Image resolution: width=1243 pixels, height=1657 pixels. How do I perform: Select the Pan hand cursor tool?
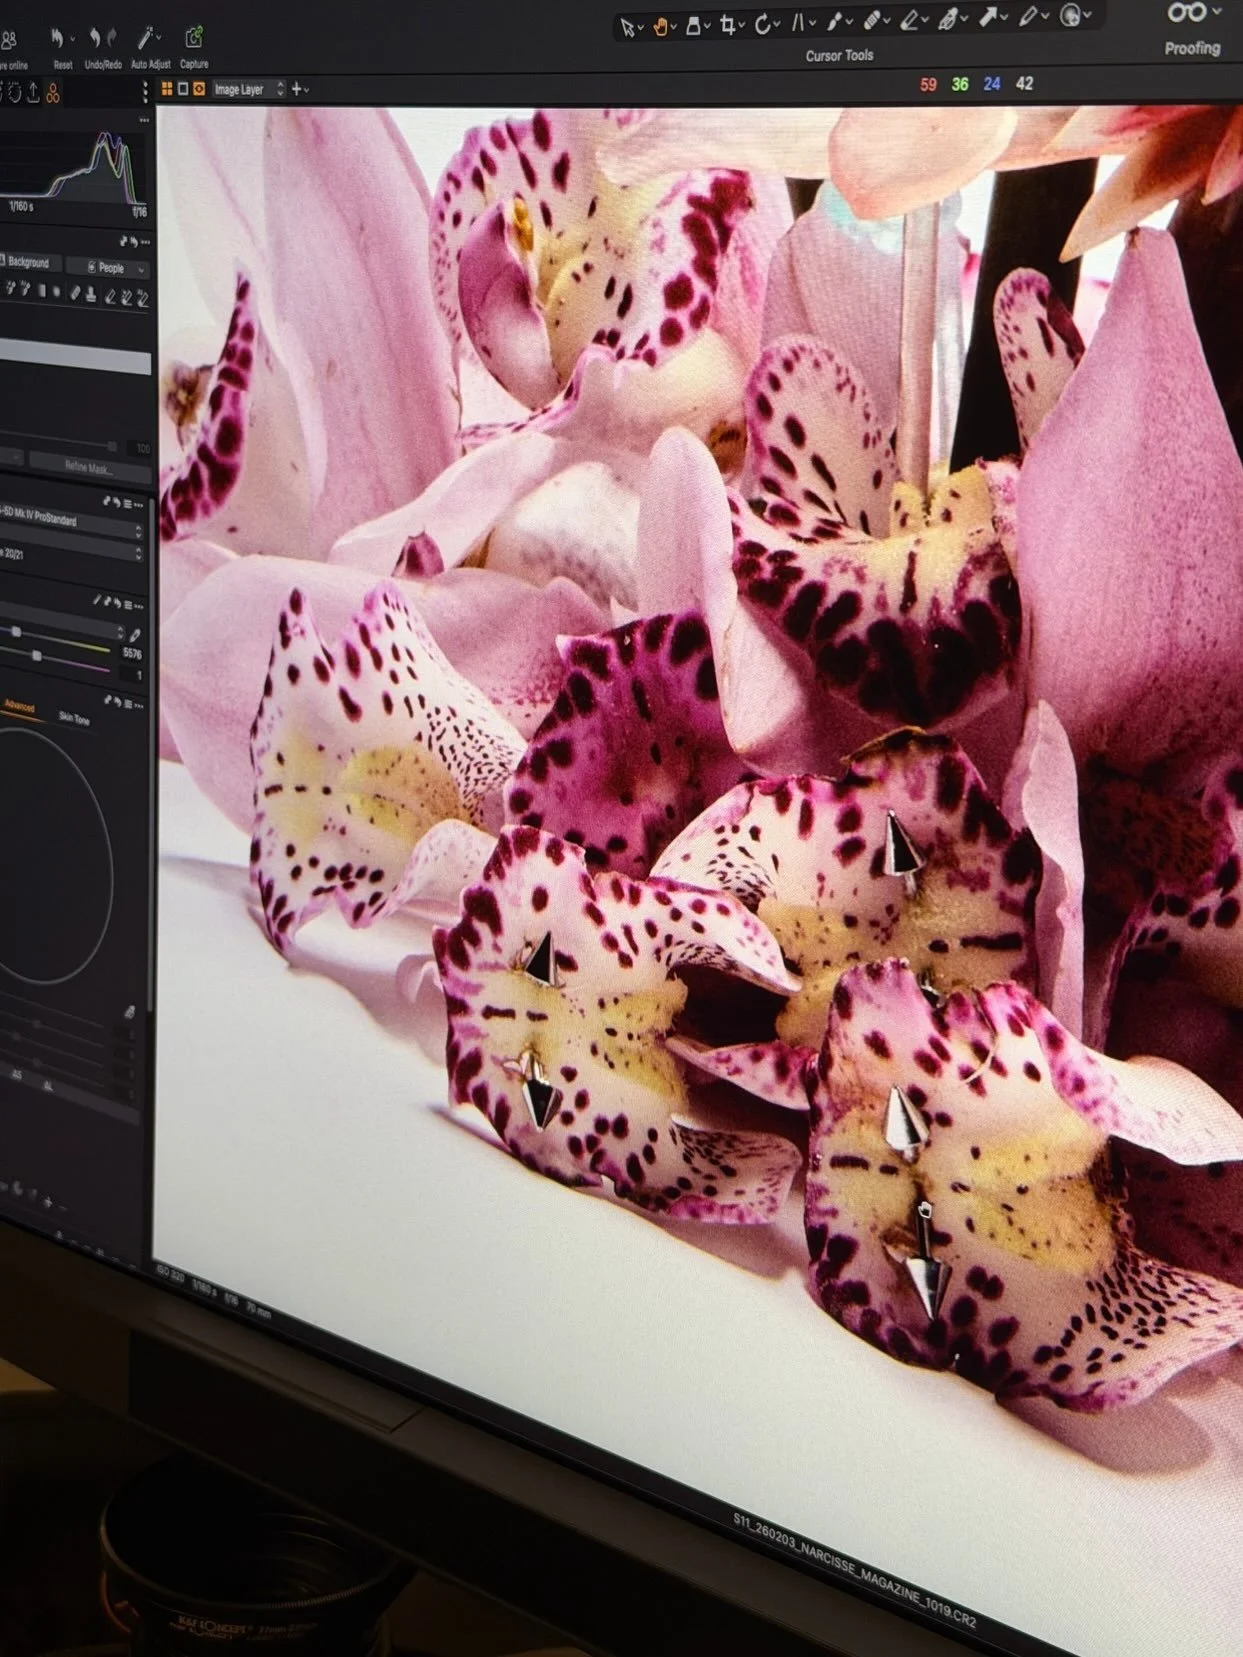pos(660,27)
